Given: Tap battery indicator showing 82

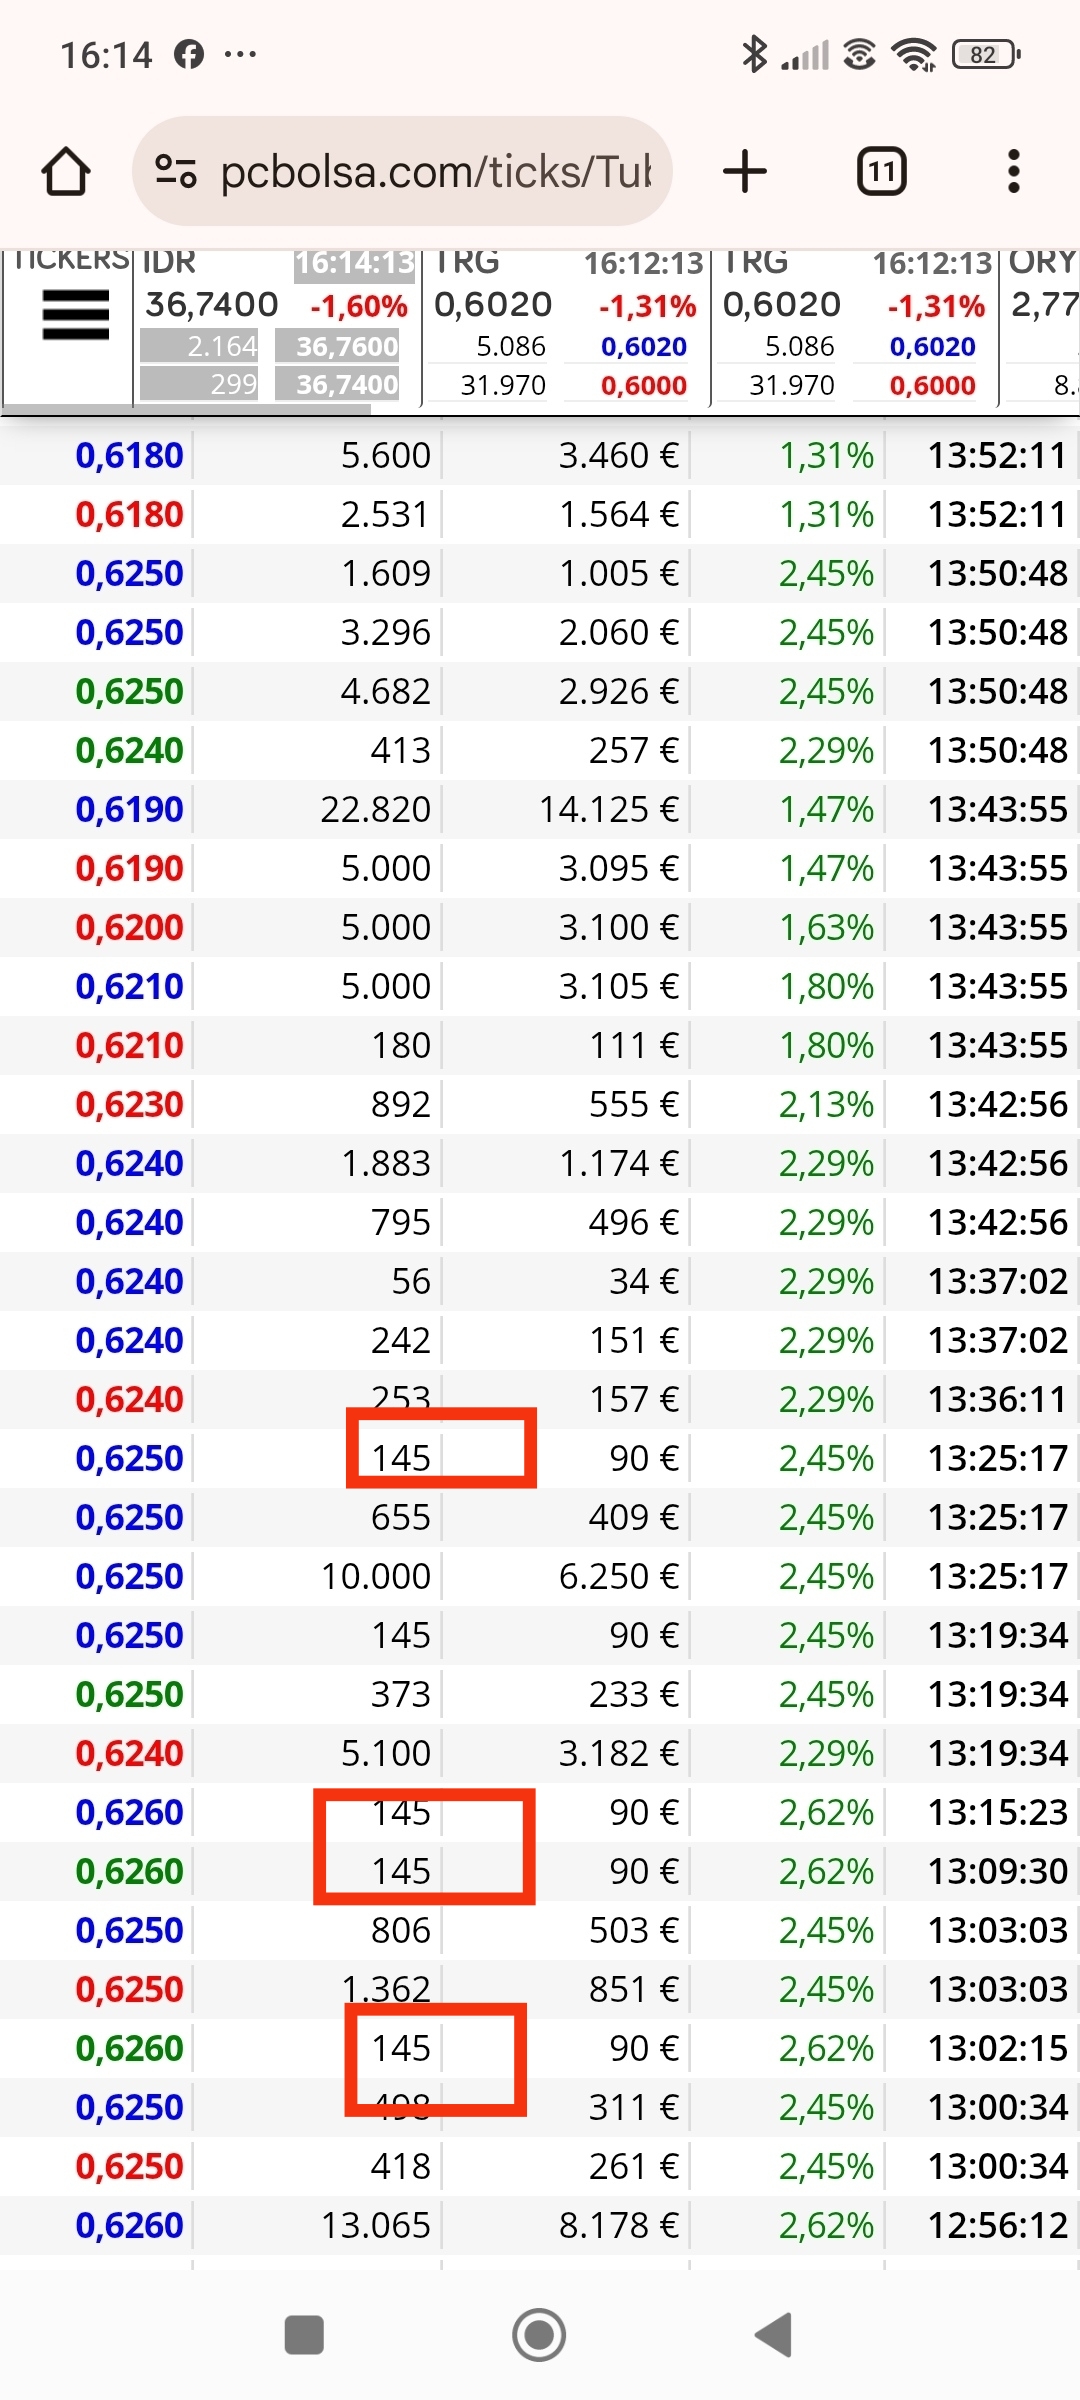Looking at the screenshot, I should click(x=986, y=54).
